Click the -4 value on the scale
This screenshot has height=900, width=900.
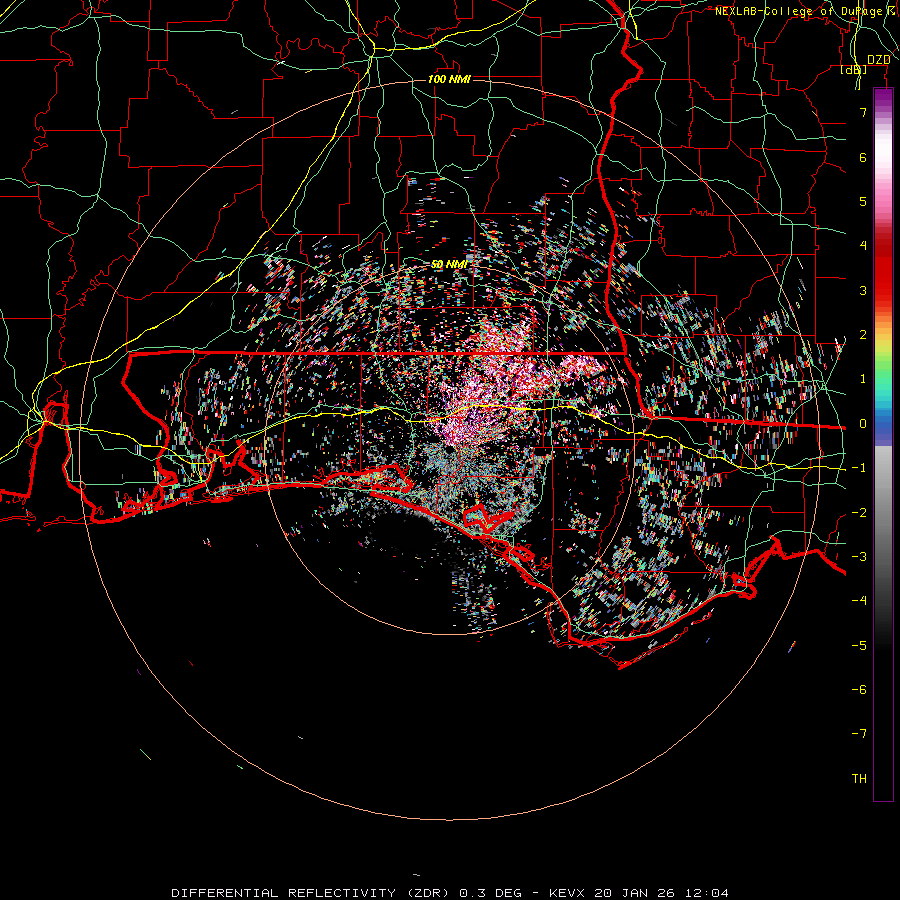tap(859, 601)
